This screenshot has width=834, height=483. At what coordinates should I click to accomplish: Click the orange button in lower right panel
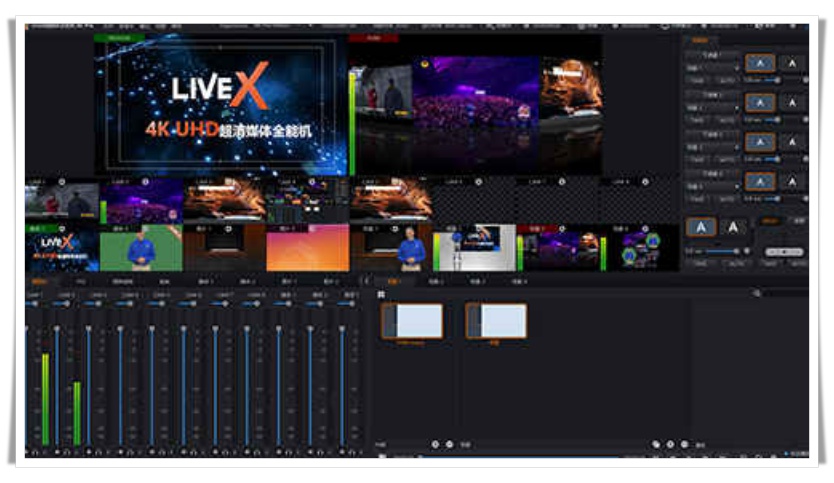pyautogui.click(x=769, y=221)
